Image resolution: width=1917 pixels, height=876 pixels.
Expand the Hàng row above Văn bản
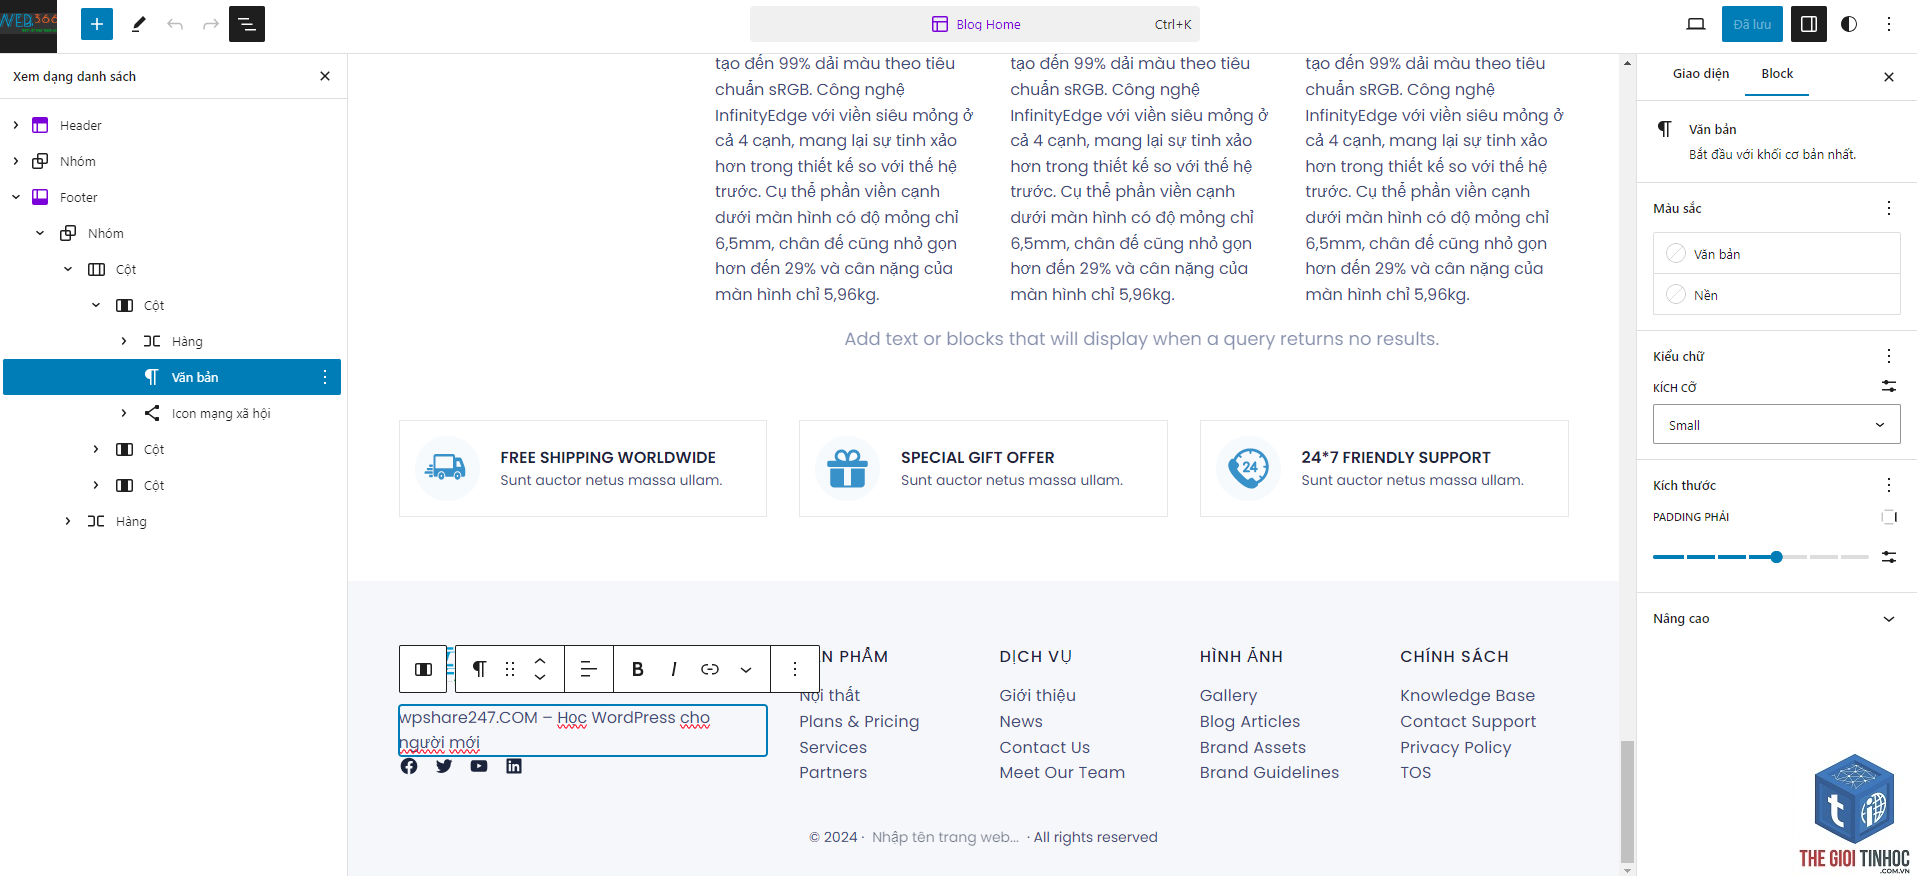pos(124,341)
